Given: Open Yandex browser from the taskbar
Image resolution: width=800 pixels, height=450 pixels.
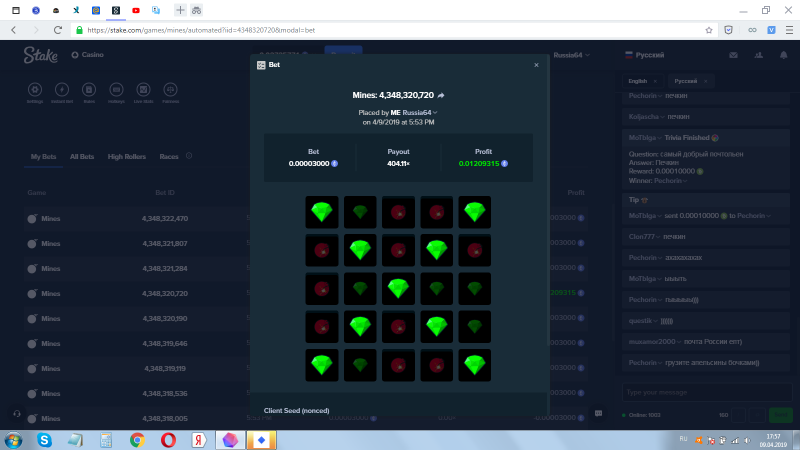Looking at the screenshot, I should pos(198,440).
